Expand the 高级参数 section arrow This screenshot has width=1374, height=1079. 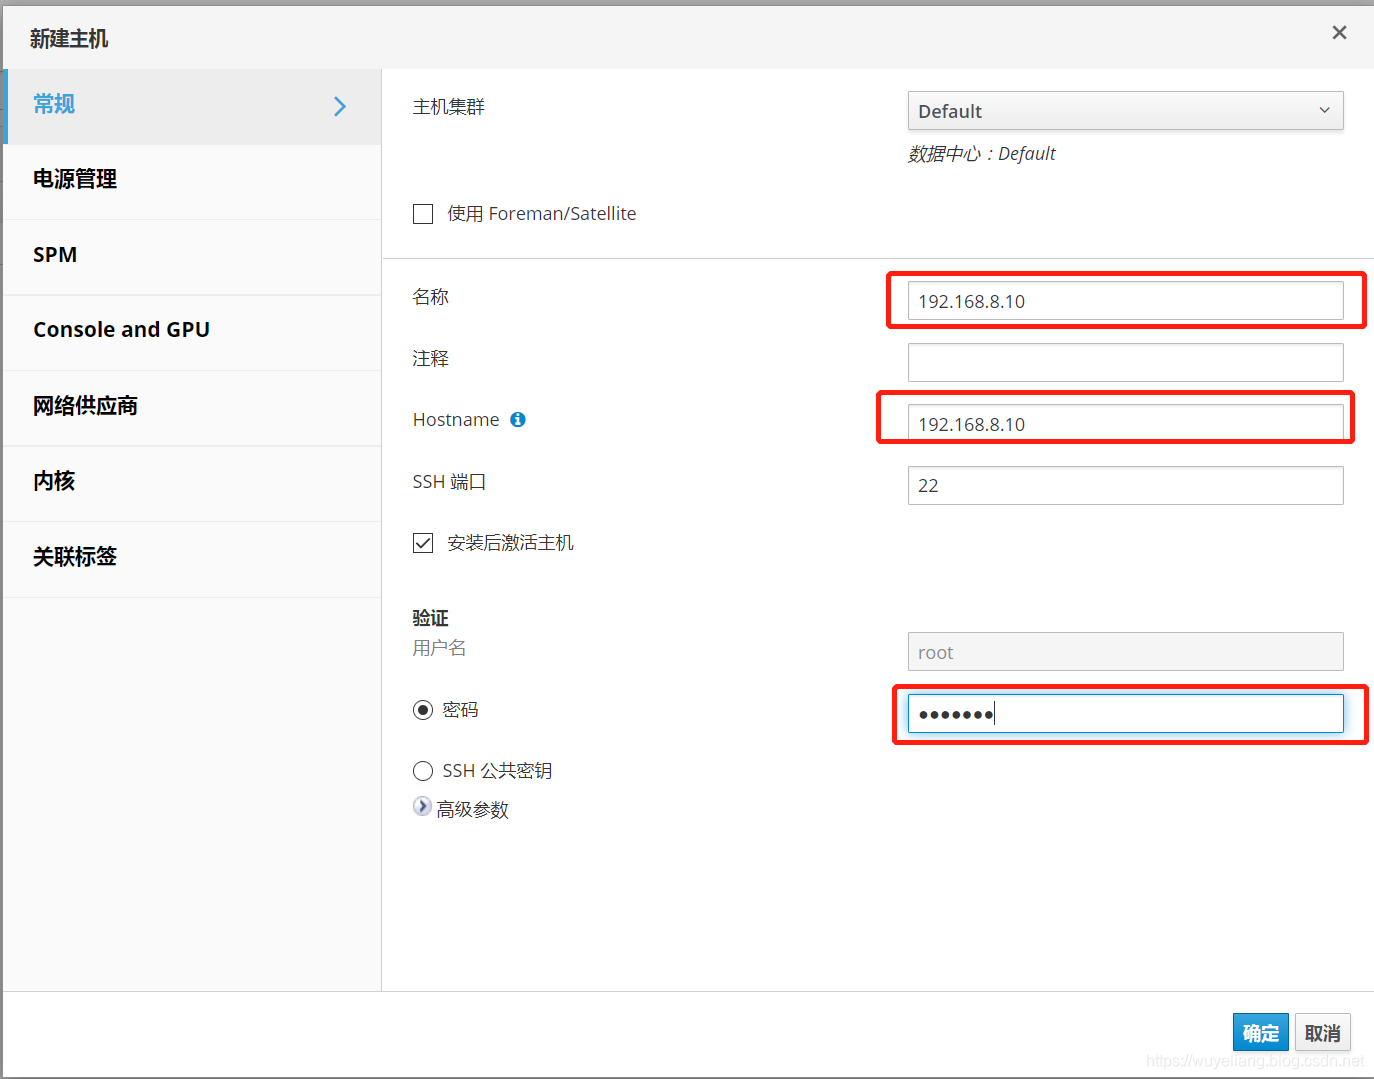(422, 807)
